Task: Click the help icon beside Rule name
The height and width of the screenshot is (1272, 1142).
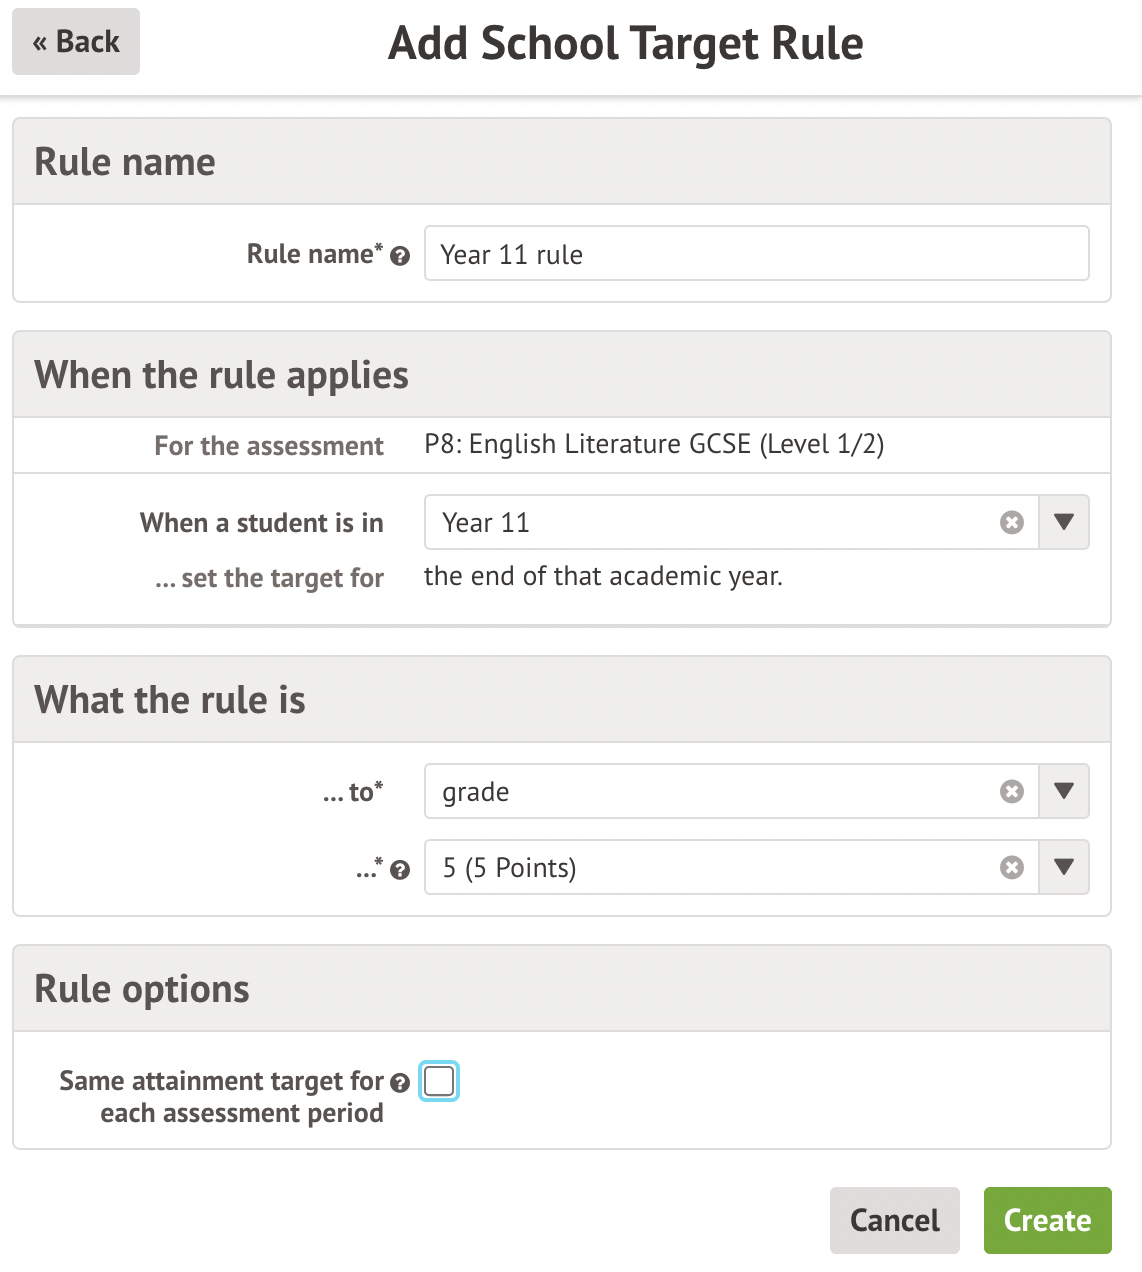Action: [400, 256]
